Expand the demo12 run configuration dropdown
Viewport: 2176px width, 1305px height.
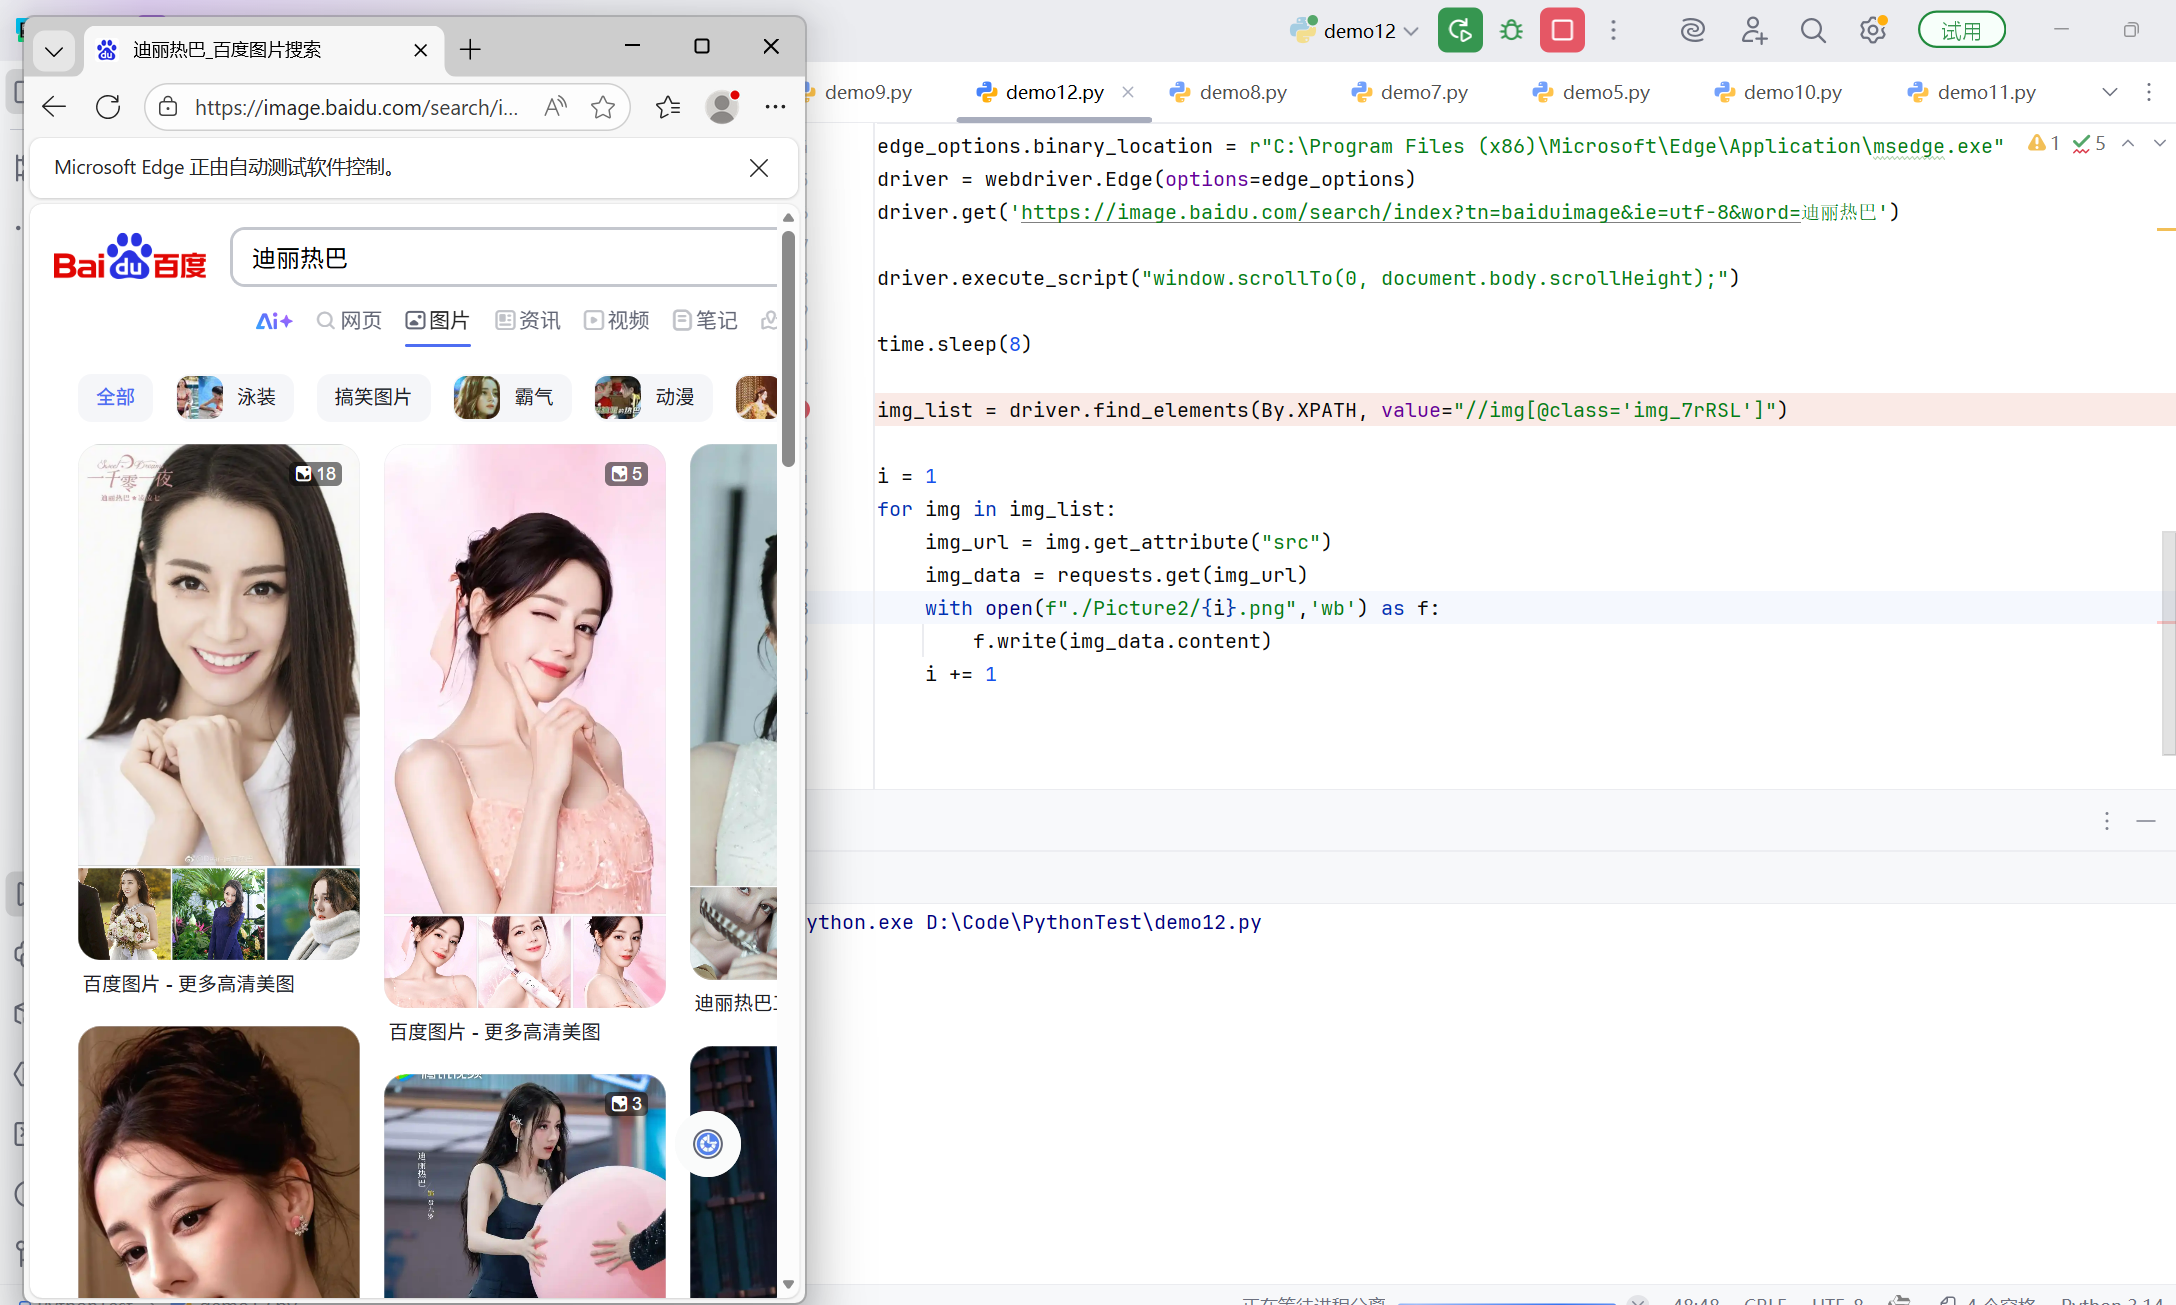click(x=1411, y=31)
